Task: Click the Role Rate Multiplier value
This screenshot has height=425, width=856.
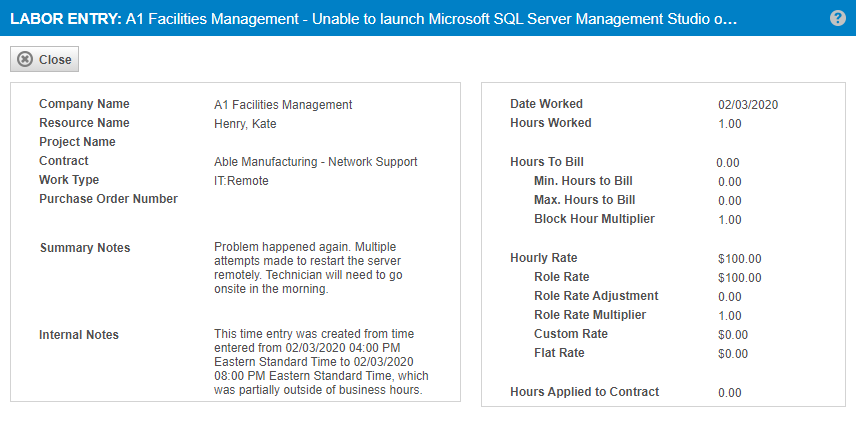Action: (730, 316)
